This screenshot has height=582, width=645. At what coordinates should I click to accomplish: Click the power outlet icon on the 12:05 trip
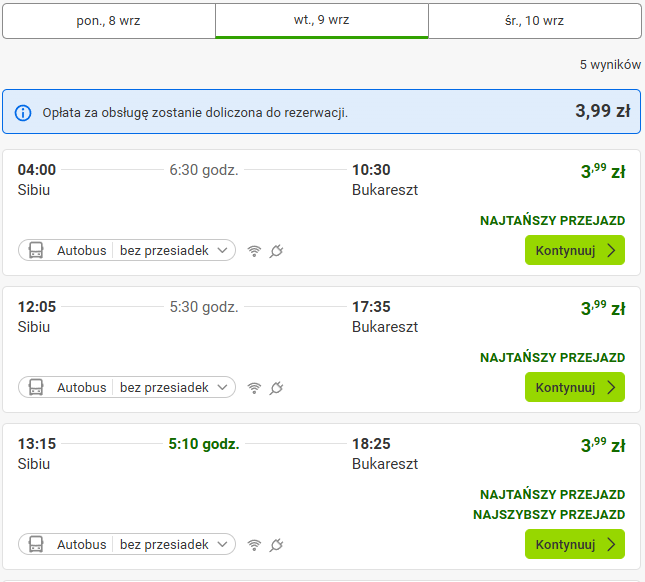(x=276, y=387)
